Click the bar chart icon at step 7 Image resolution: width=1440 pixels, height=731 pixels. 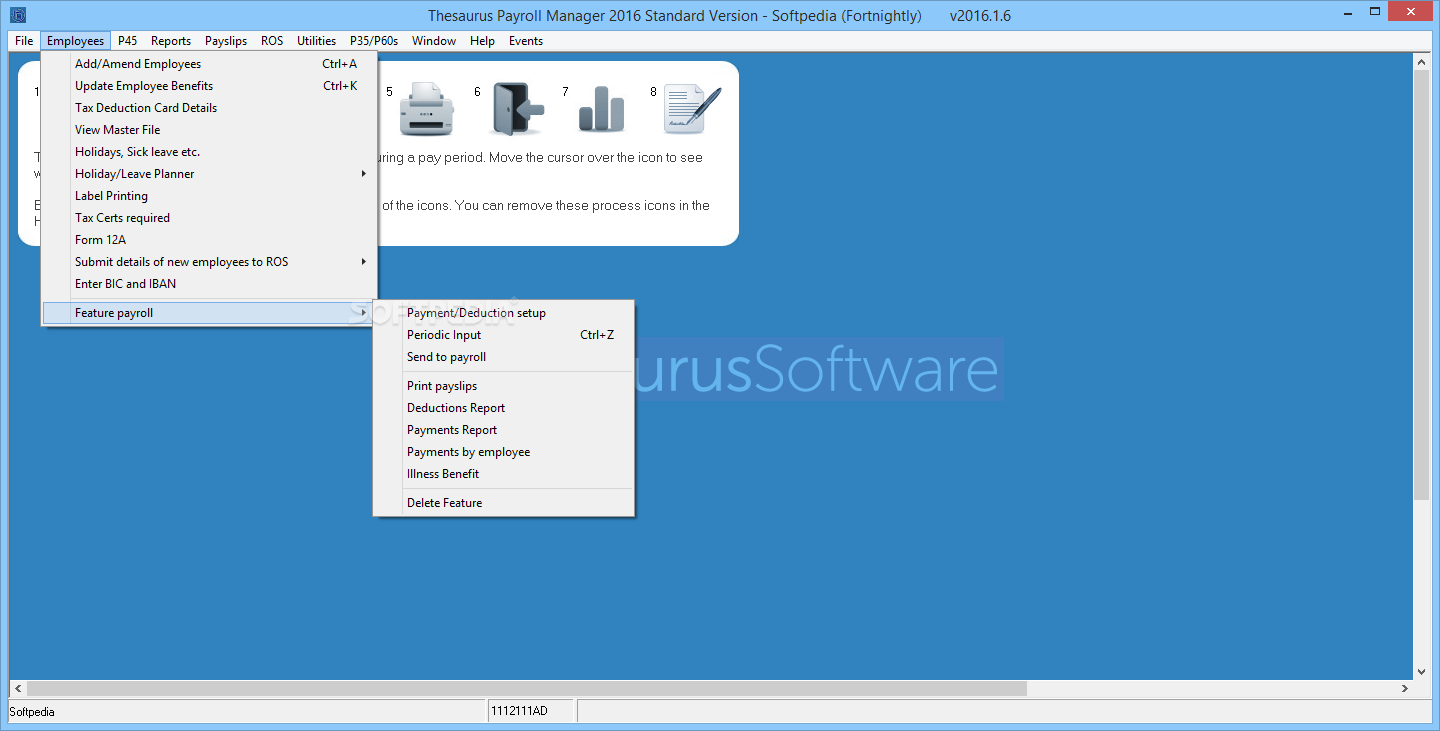[x=601, y=108]
